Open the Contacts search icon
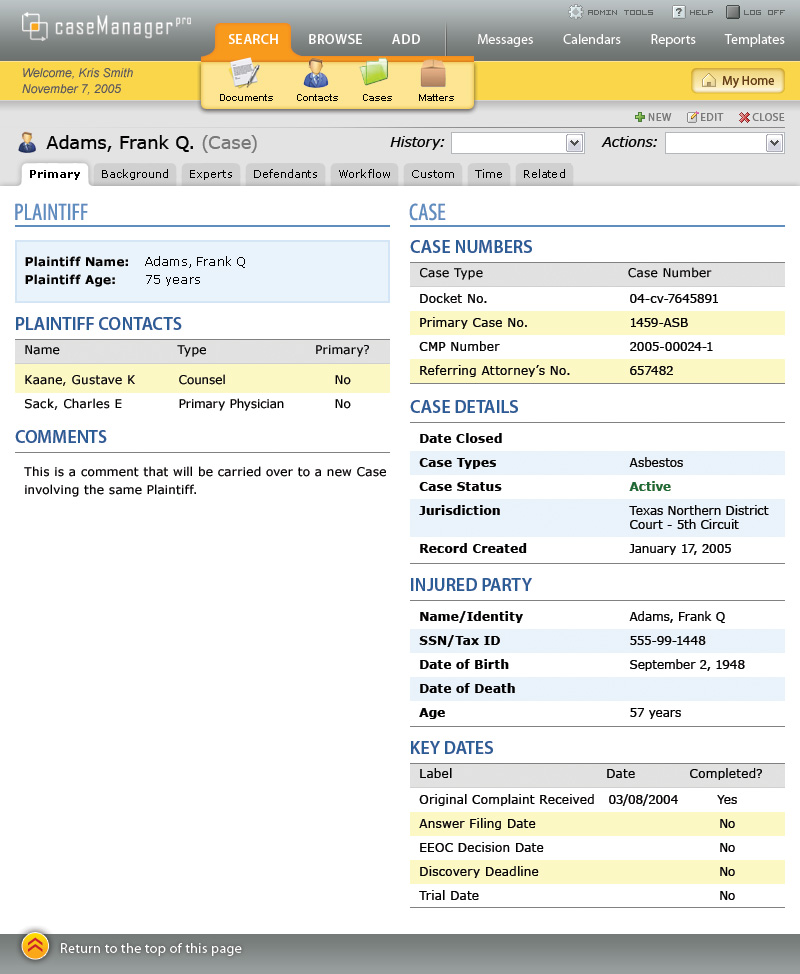The image size is (800, 974). [316, 73]
